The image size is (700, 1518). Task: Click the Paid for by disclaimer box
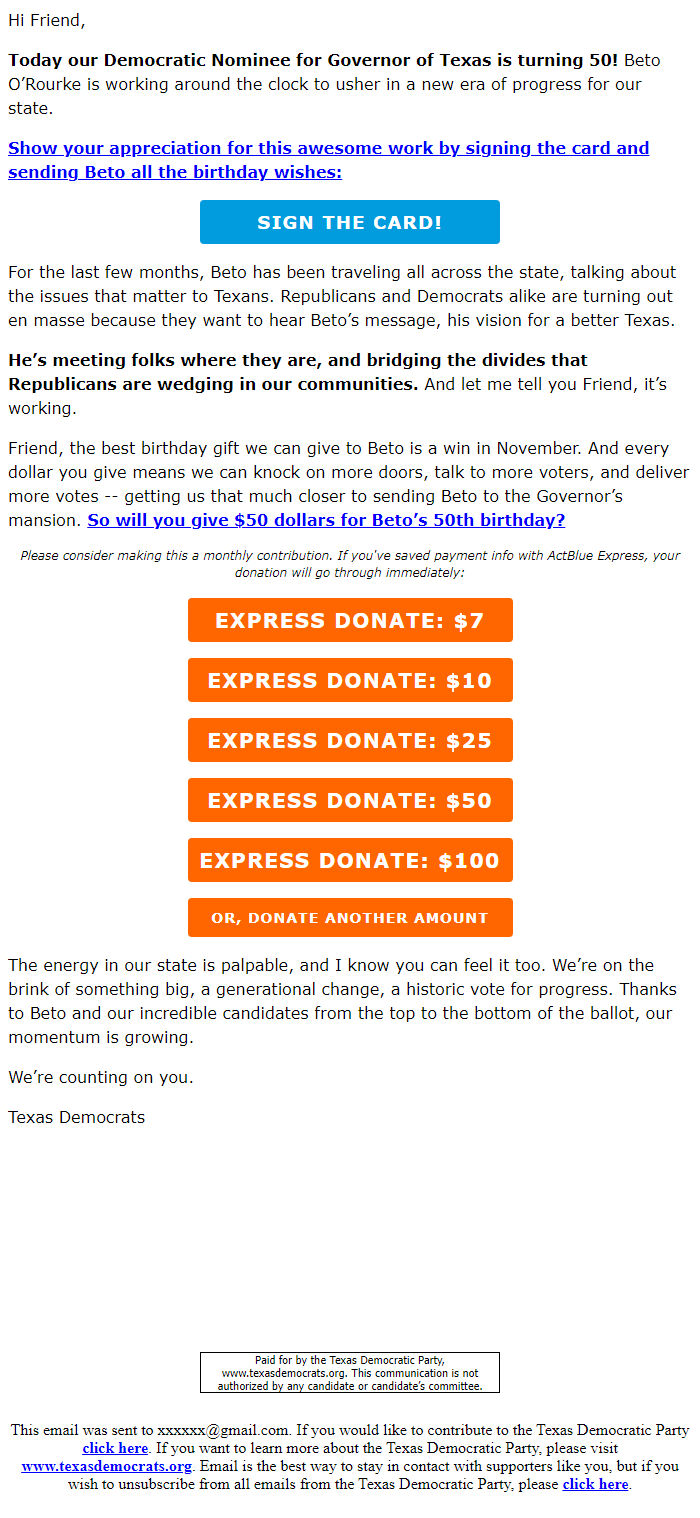tap(349, 1373)
